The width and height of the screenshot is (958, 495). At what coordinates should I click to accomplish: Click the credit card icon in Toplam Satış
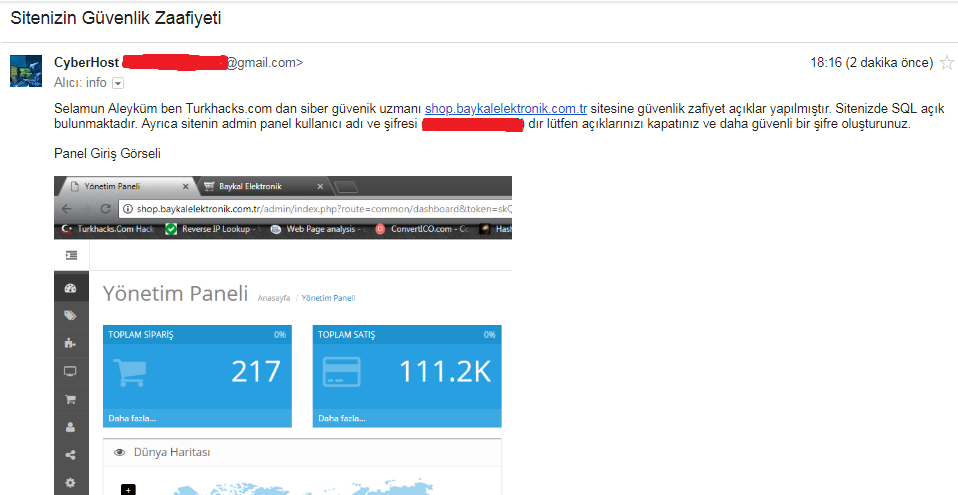pos(342,372)
